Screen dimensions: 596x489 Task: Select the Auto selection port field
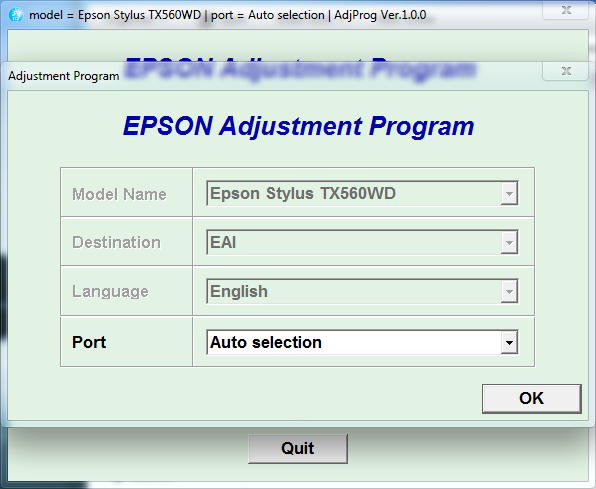point(362,342)
